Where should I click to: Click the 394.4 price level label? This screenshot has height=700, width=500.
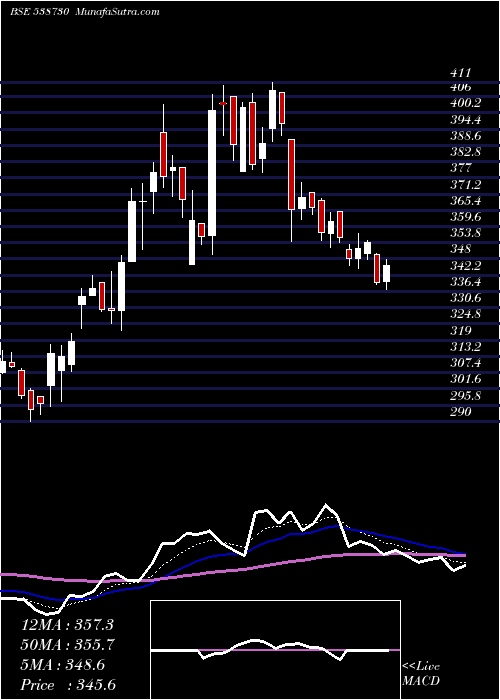[x=466, y=120]
